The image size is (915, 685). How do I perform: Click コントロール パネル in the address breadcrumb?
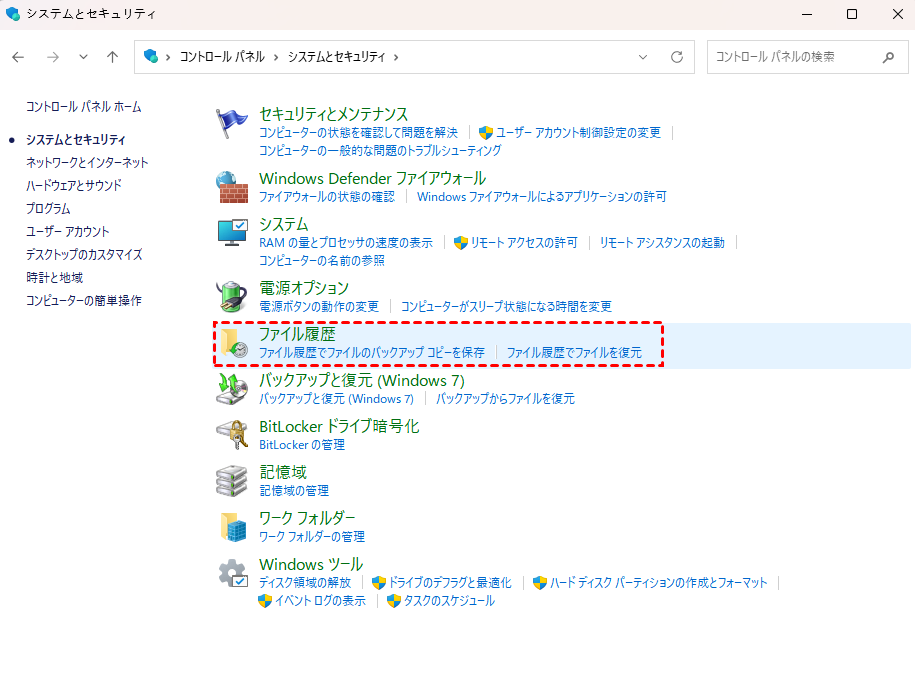[222, 57]
